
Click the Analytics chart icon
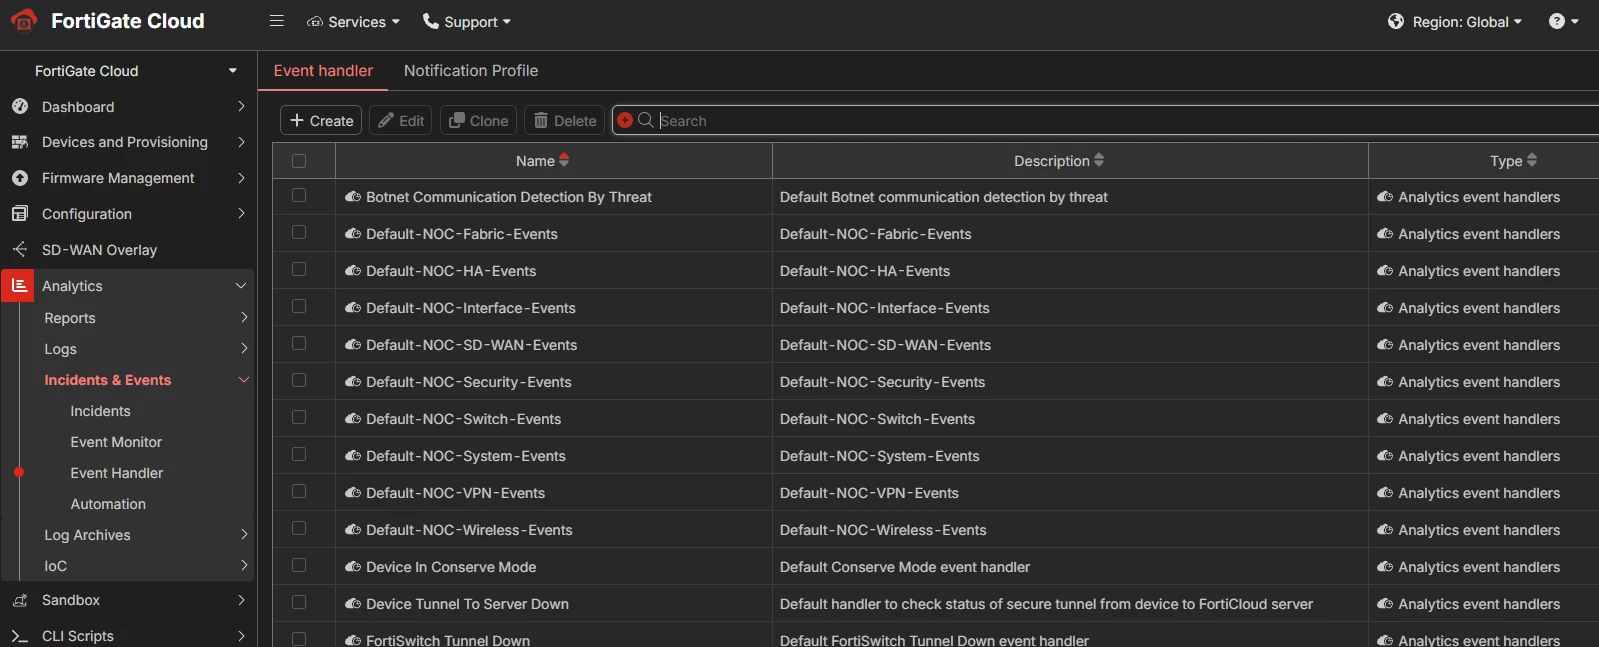[x=19, y=285]
